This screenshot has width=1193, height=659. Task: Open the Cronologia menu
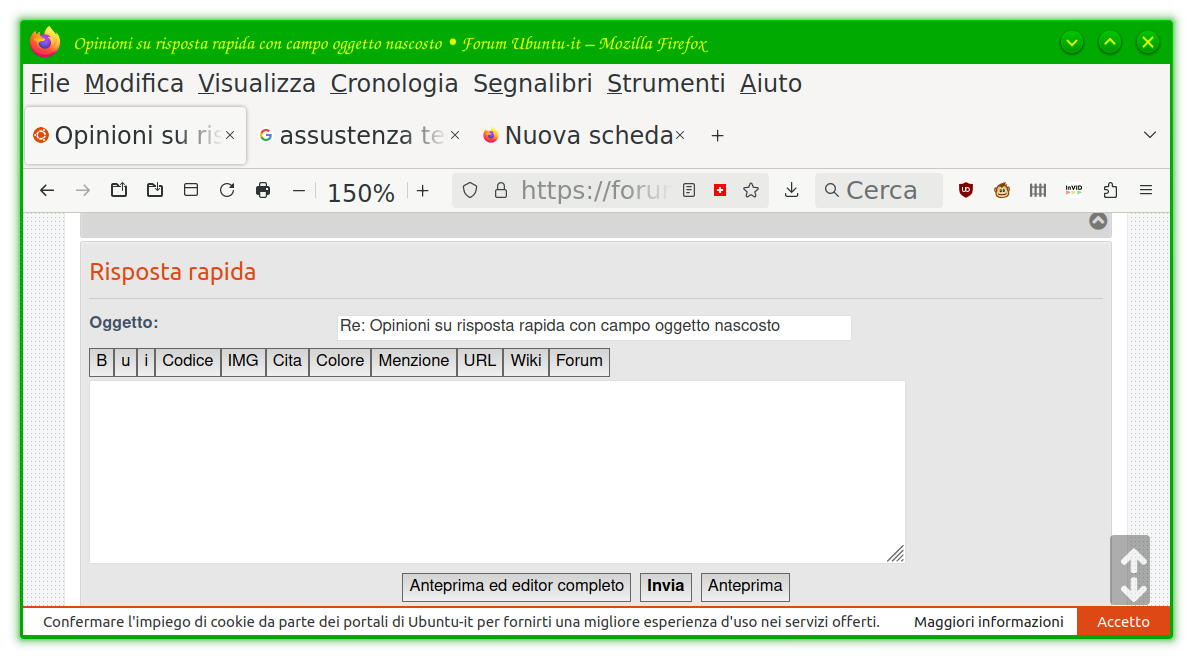coord(394,84)
